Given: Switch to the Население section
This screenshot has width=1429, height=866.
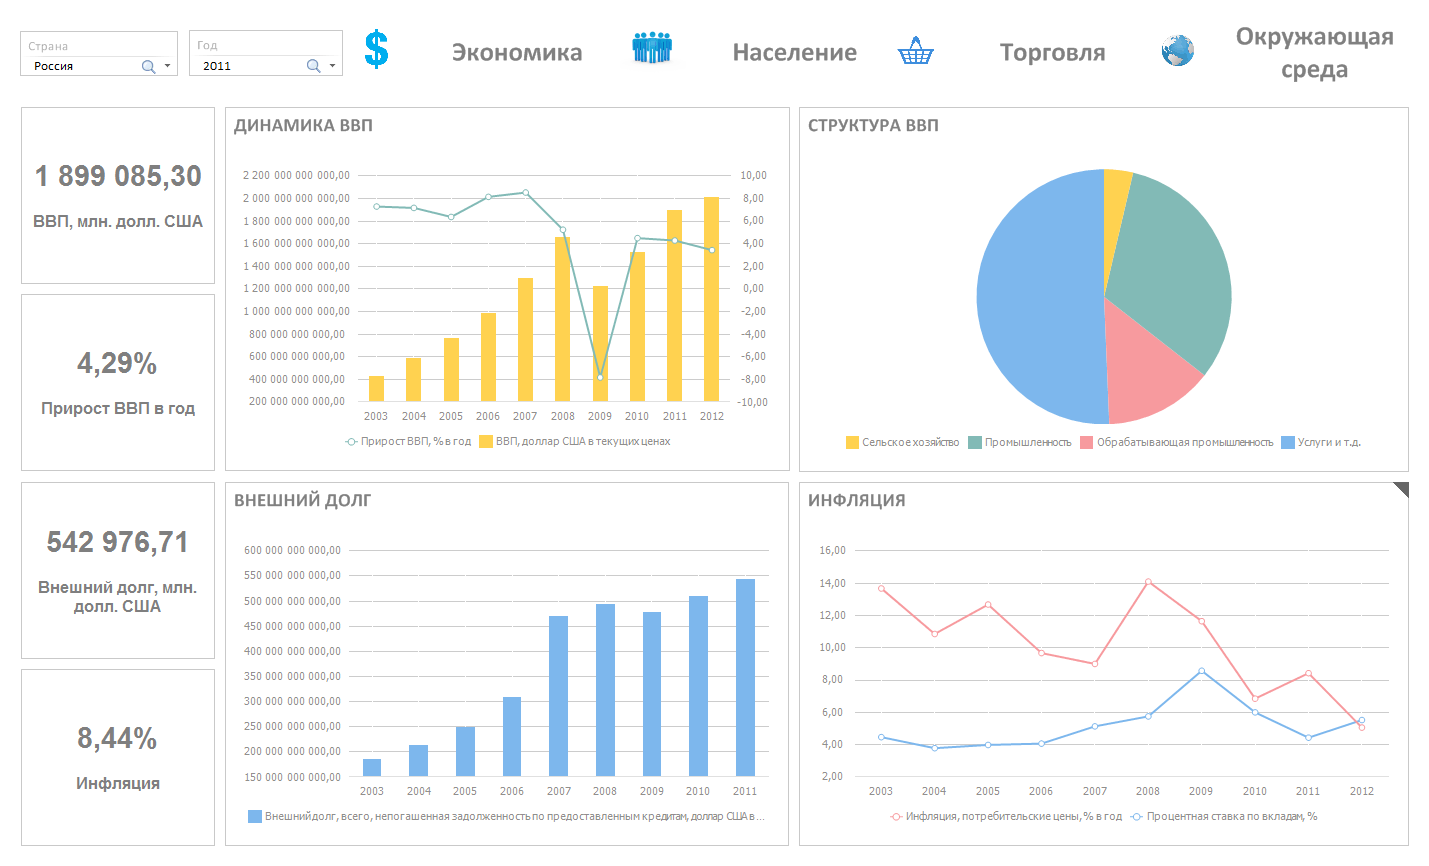Looking at the screenshot, I should [795, 52].
